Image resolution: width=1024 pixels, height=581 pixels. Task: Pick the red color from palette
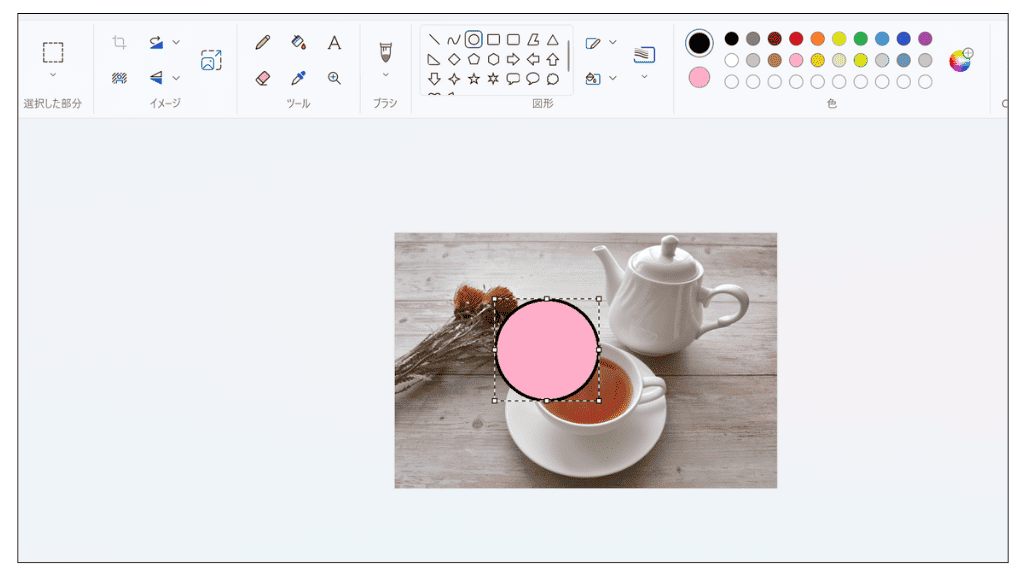click(796, 39)
